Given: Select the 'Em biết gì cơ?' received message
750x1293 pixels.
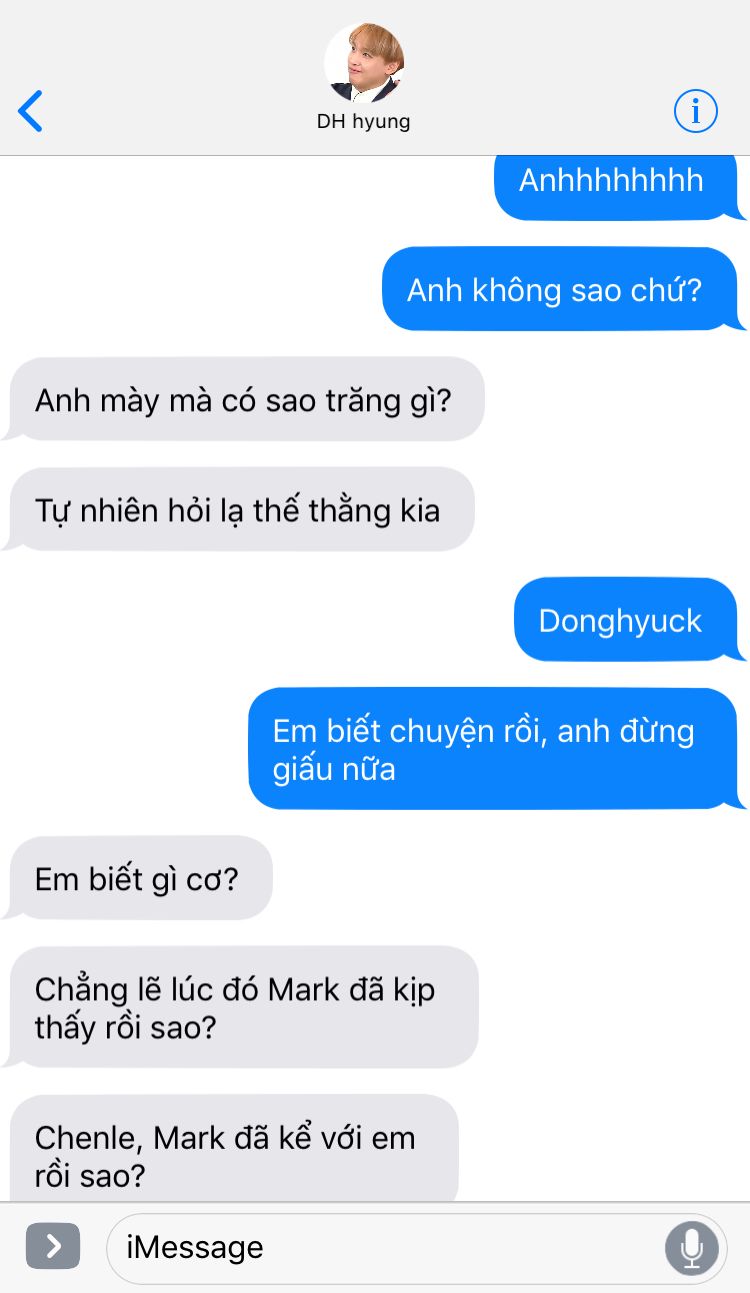Looking at the screenshot, I should pos(137,879).
